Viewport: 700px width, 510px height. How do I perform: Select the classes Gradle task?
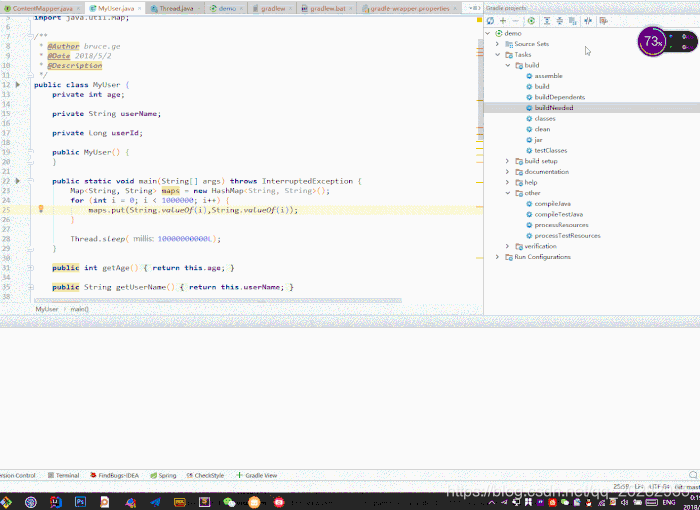(545, 118)
